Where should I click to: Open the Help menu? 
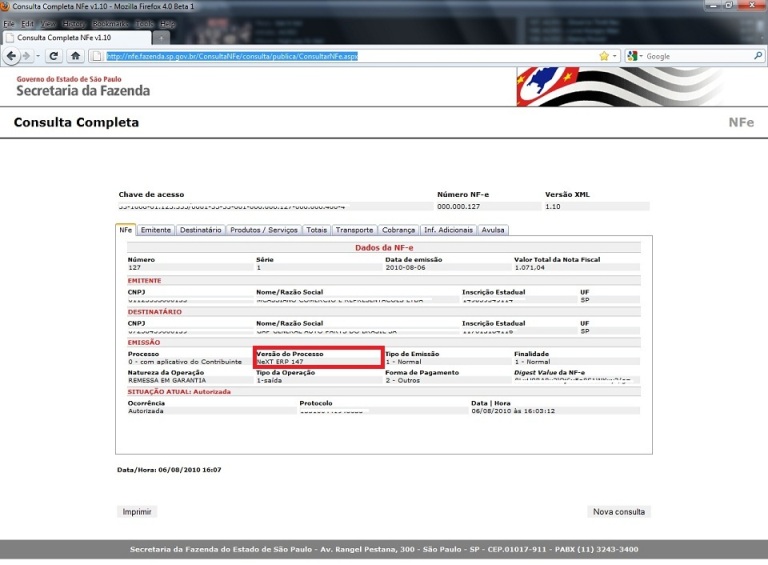pos(168,24)
